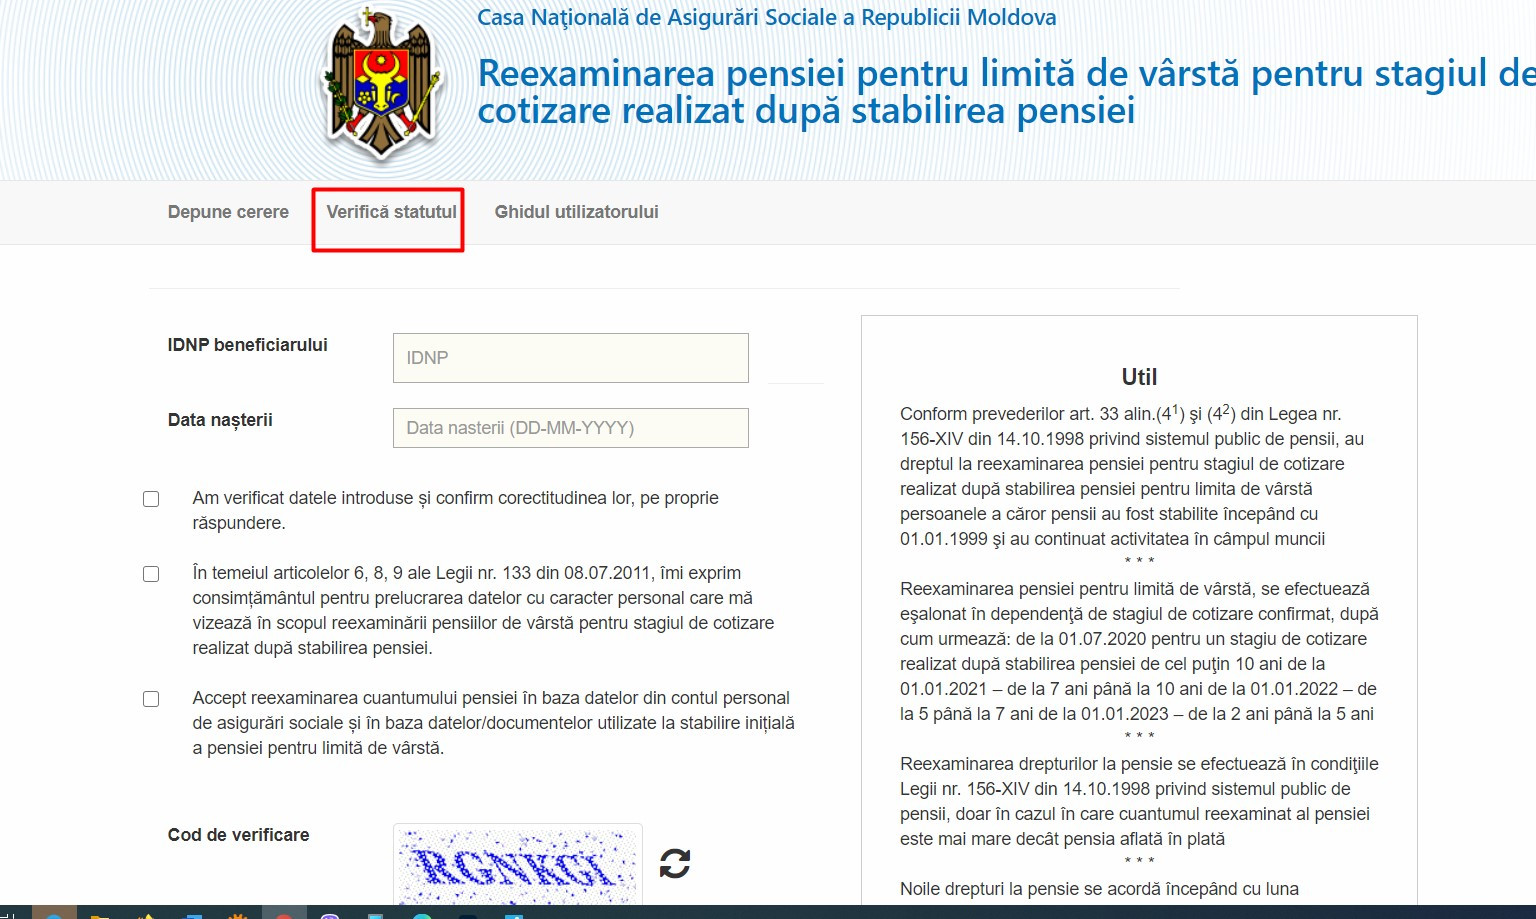Image resolution: width=1536 pixels, height=919 pixels.
Task: Click the Cod de verificare label
Action: pyautogui.click(x=238, y=835)
